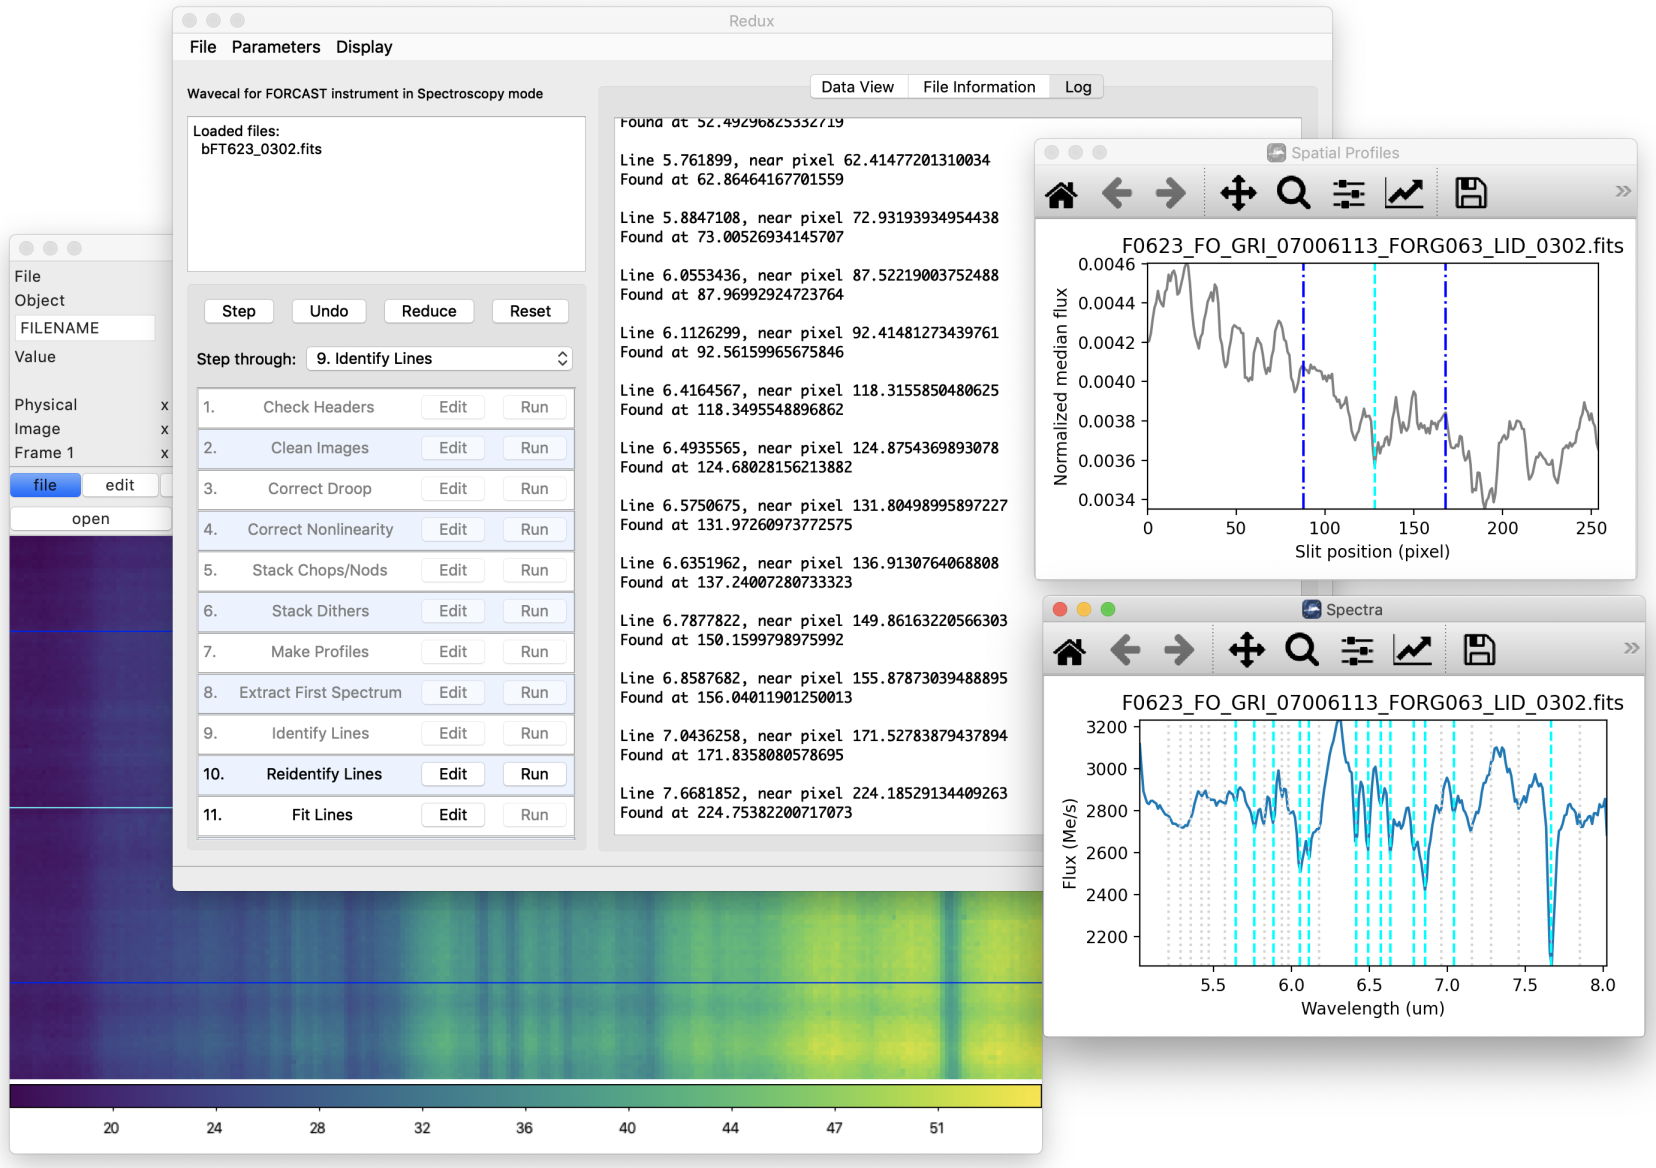
Task: Activate the Zoom tool in Spatial Profiles
Action: point(1294,192)
